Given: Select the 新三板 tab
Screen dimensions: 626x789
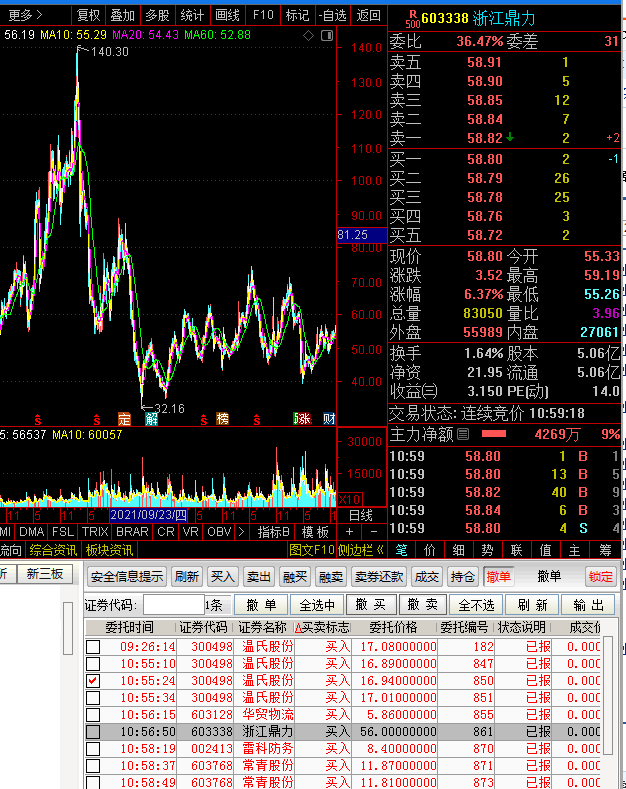Looking at the screenshot, I should pyautogui.click(x=45, y=574).
